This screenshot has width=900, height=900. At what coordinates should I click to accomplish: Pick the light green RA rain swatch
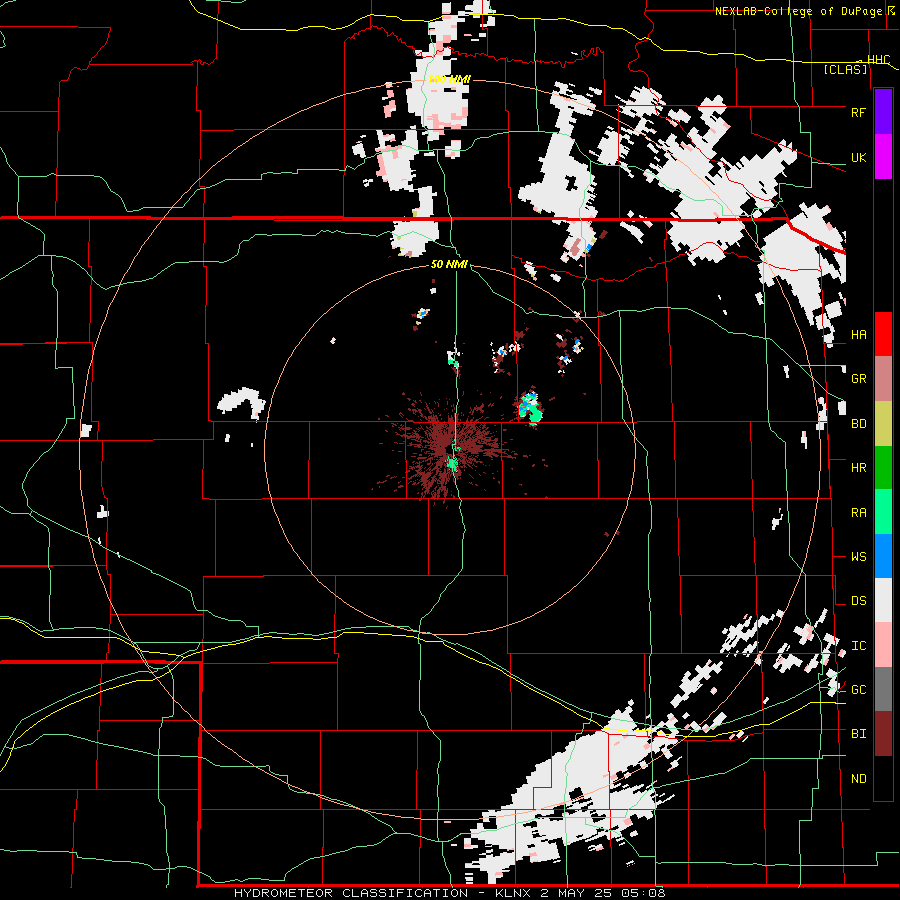(x=883, y=511)
